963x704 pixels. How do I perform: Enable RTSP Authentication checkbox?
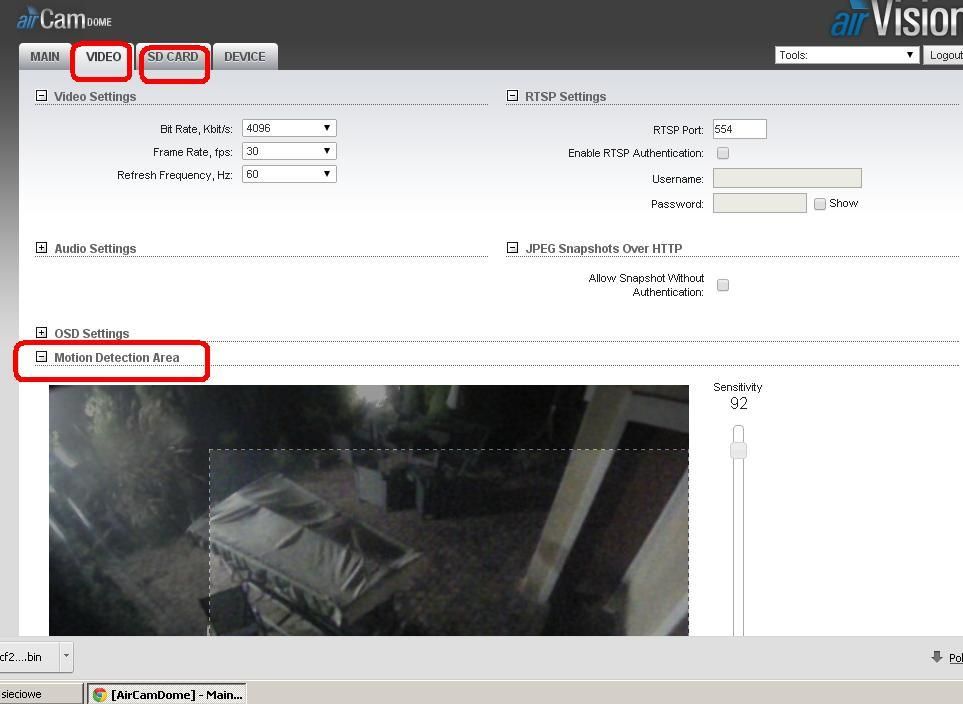723,153
